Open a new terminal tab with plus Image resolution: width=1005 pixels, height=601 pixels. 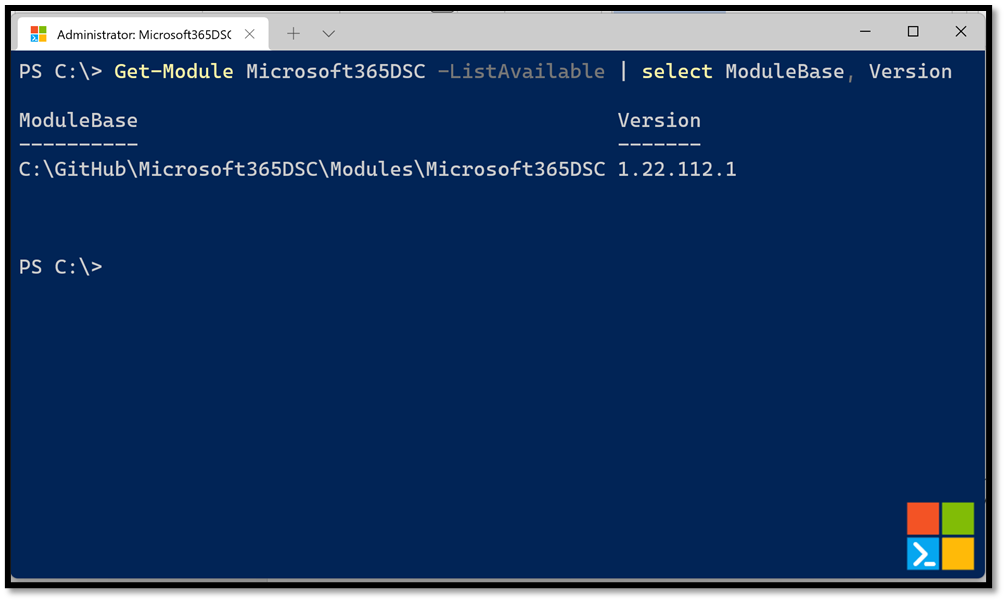click(x=294, y=33)
